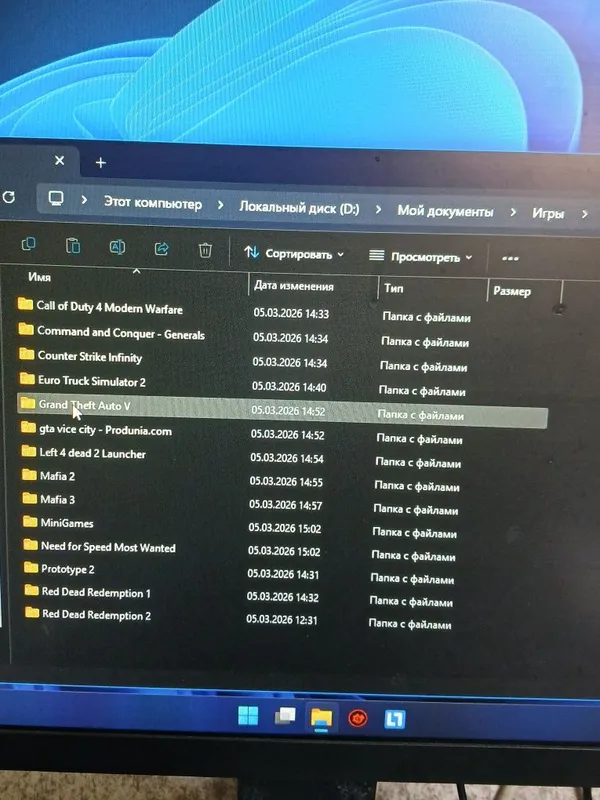Open the red round app in the taskbar

358,719
